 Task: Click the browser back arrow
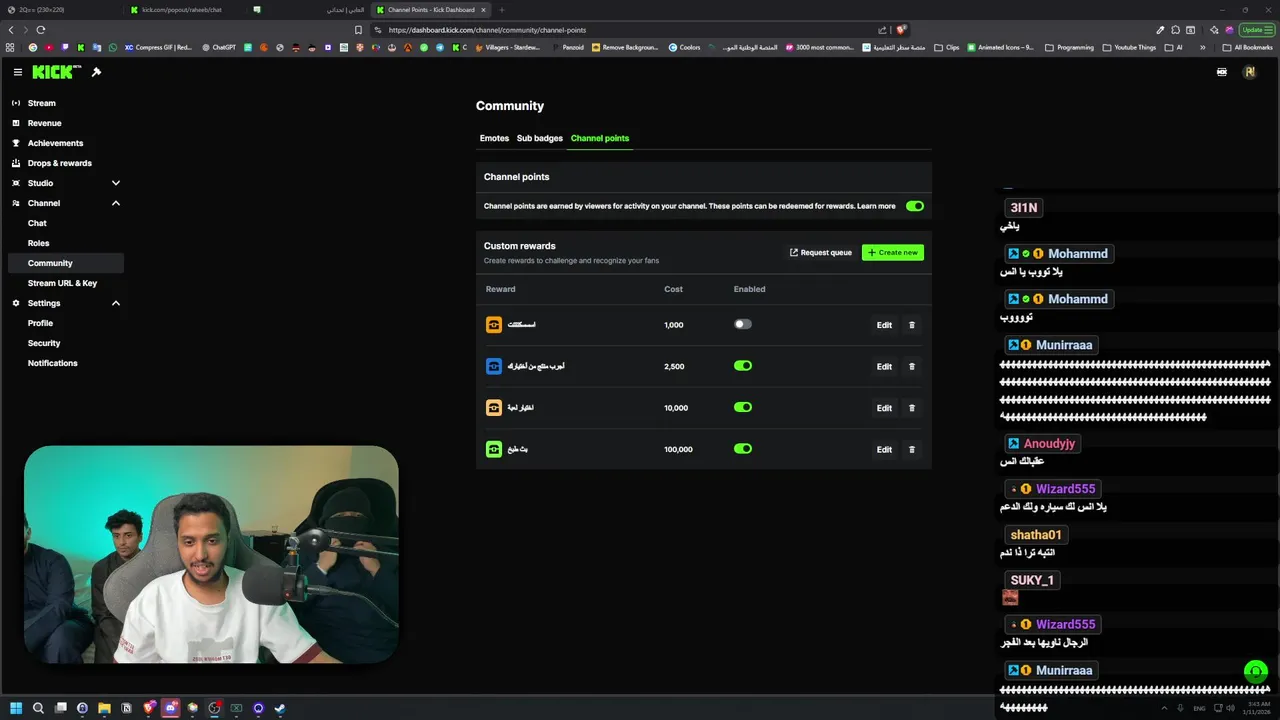[x=11, y=30]
